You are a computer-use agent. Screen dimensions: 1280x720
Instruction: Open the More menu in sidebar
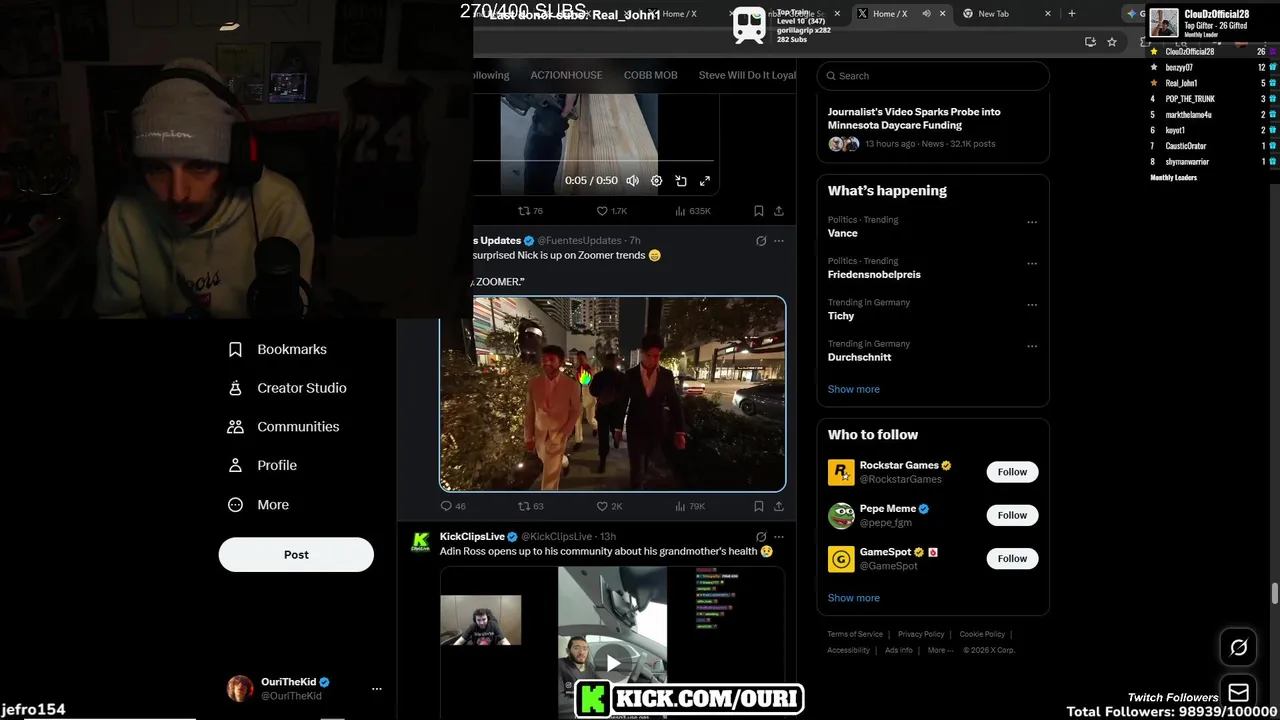pyautogui.click(x=258, y=505)
